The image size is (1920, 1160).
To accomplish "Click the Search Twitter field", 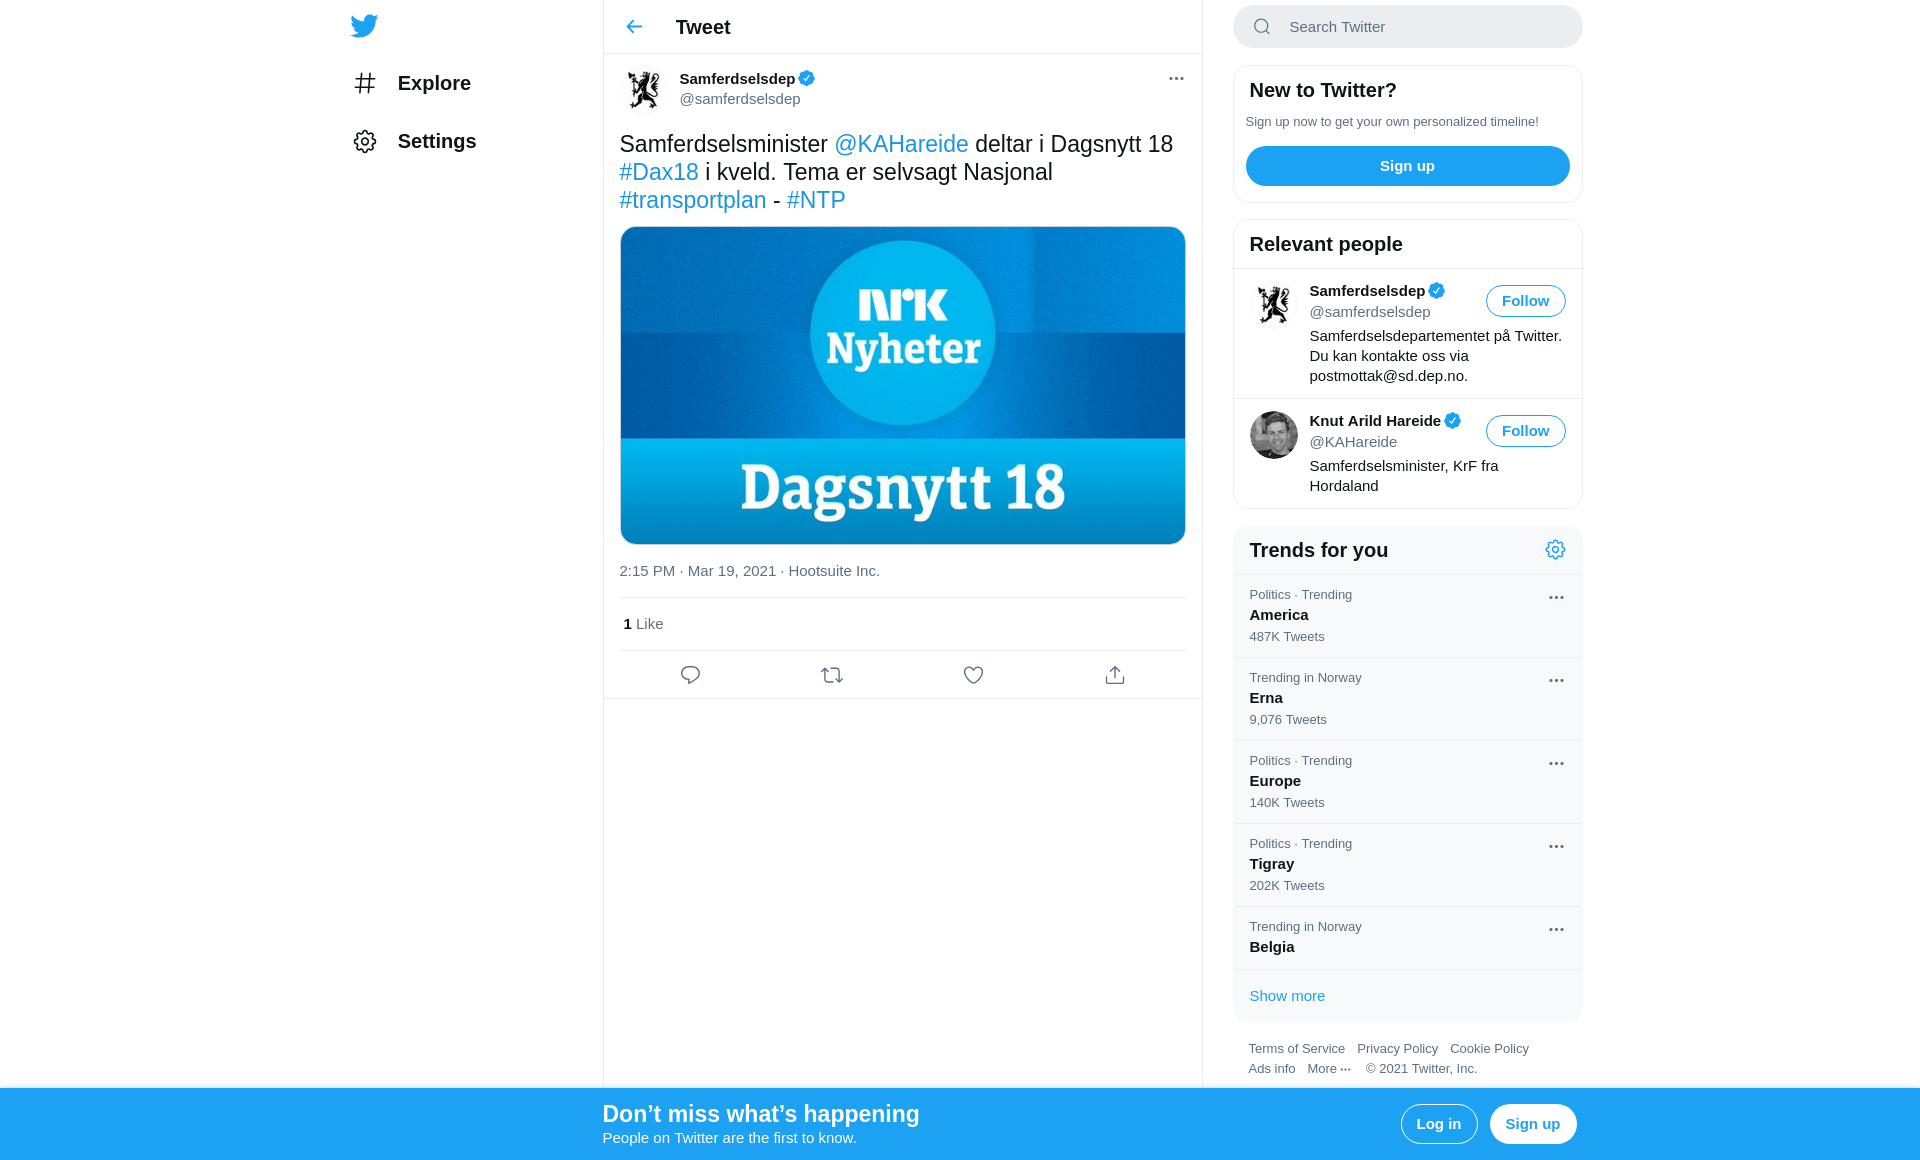I will tap(1407, 27).
